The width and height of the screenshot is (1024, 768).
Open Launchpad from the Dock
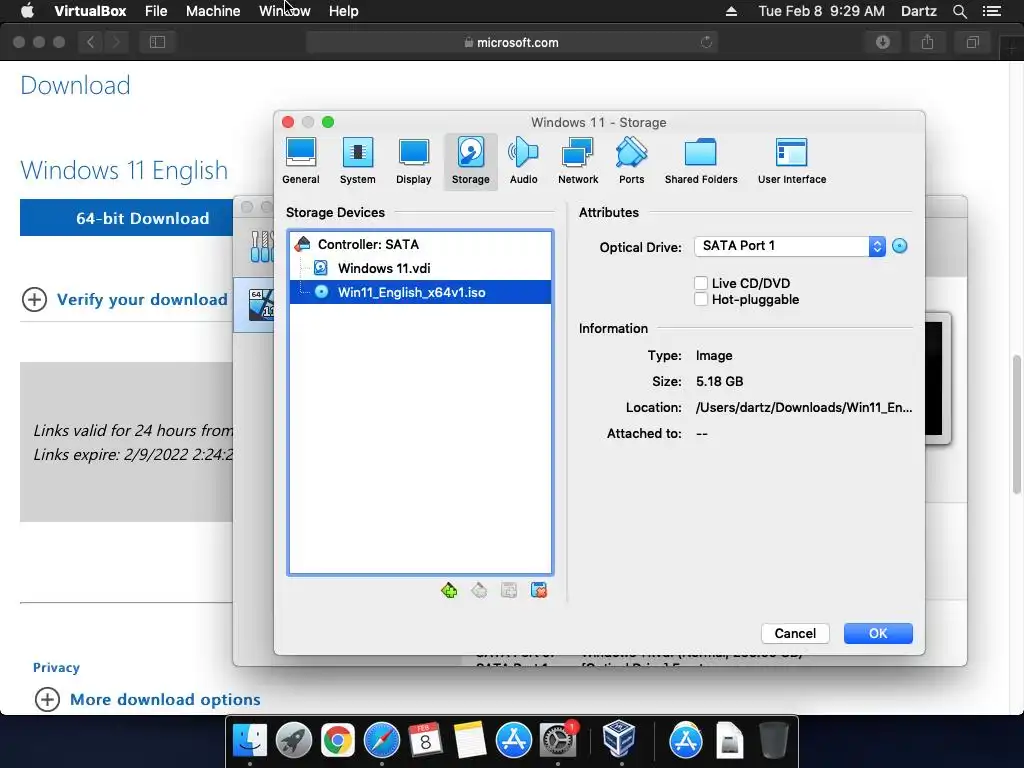click(x=294, y=740)
